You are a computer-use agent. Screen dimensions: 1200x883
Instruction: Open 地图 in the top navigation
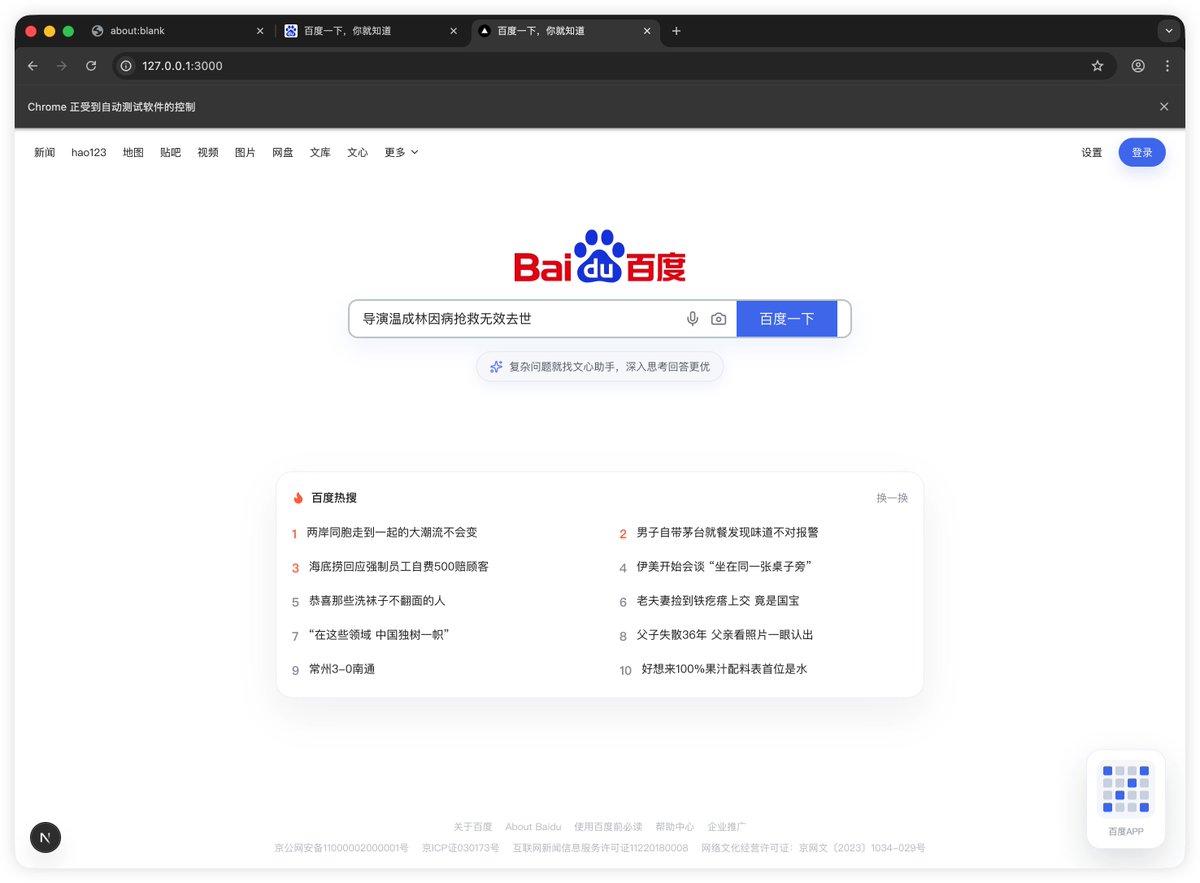[x=133, y=153]
